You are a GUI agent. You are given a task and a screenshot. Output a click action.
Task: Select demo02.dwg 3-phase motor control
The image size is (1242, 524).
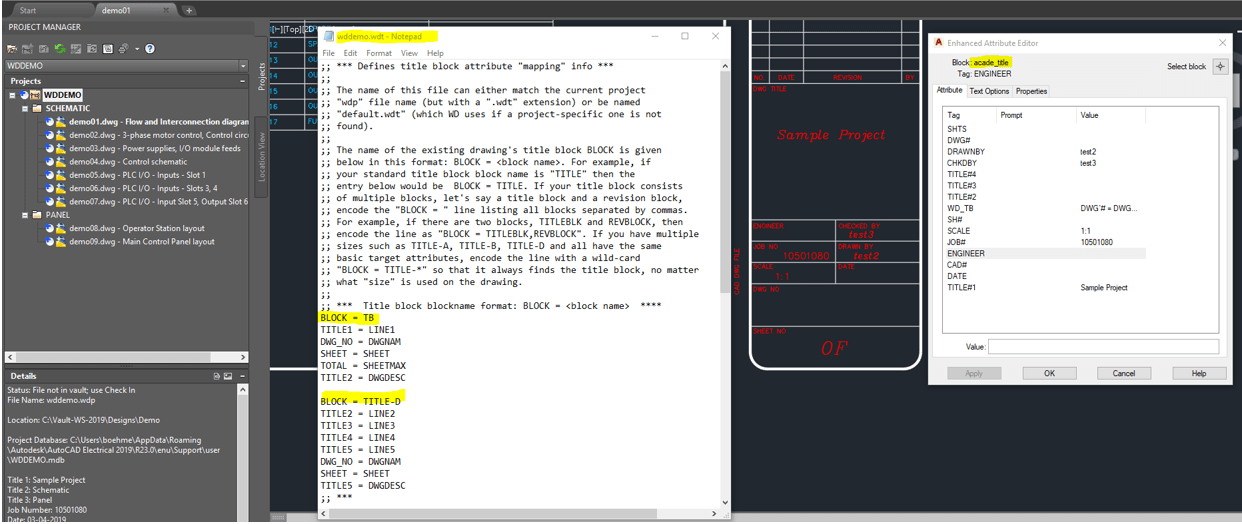tap(159, 134)
